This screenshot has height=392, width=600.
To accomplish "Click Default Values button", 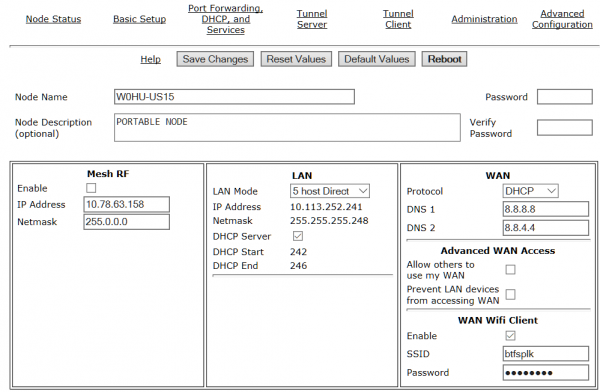I will 377,59.
